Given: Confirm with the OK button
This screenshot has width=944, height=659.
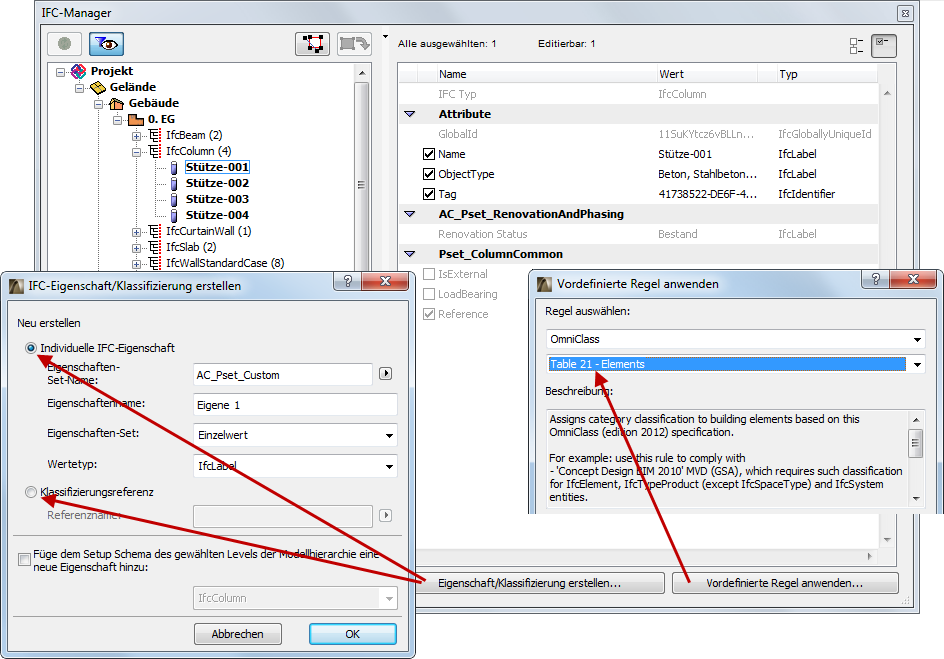Looking at the screenshot, I should pyautogui.click(x=353, y=634).
